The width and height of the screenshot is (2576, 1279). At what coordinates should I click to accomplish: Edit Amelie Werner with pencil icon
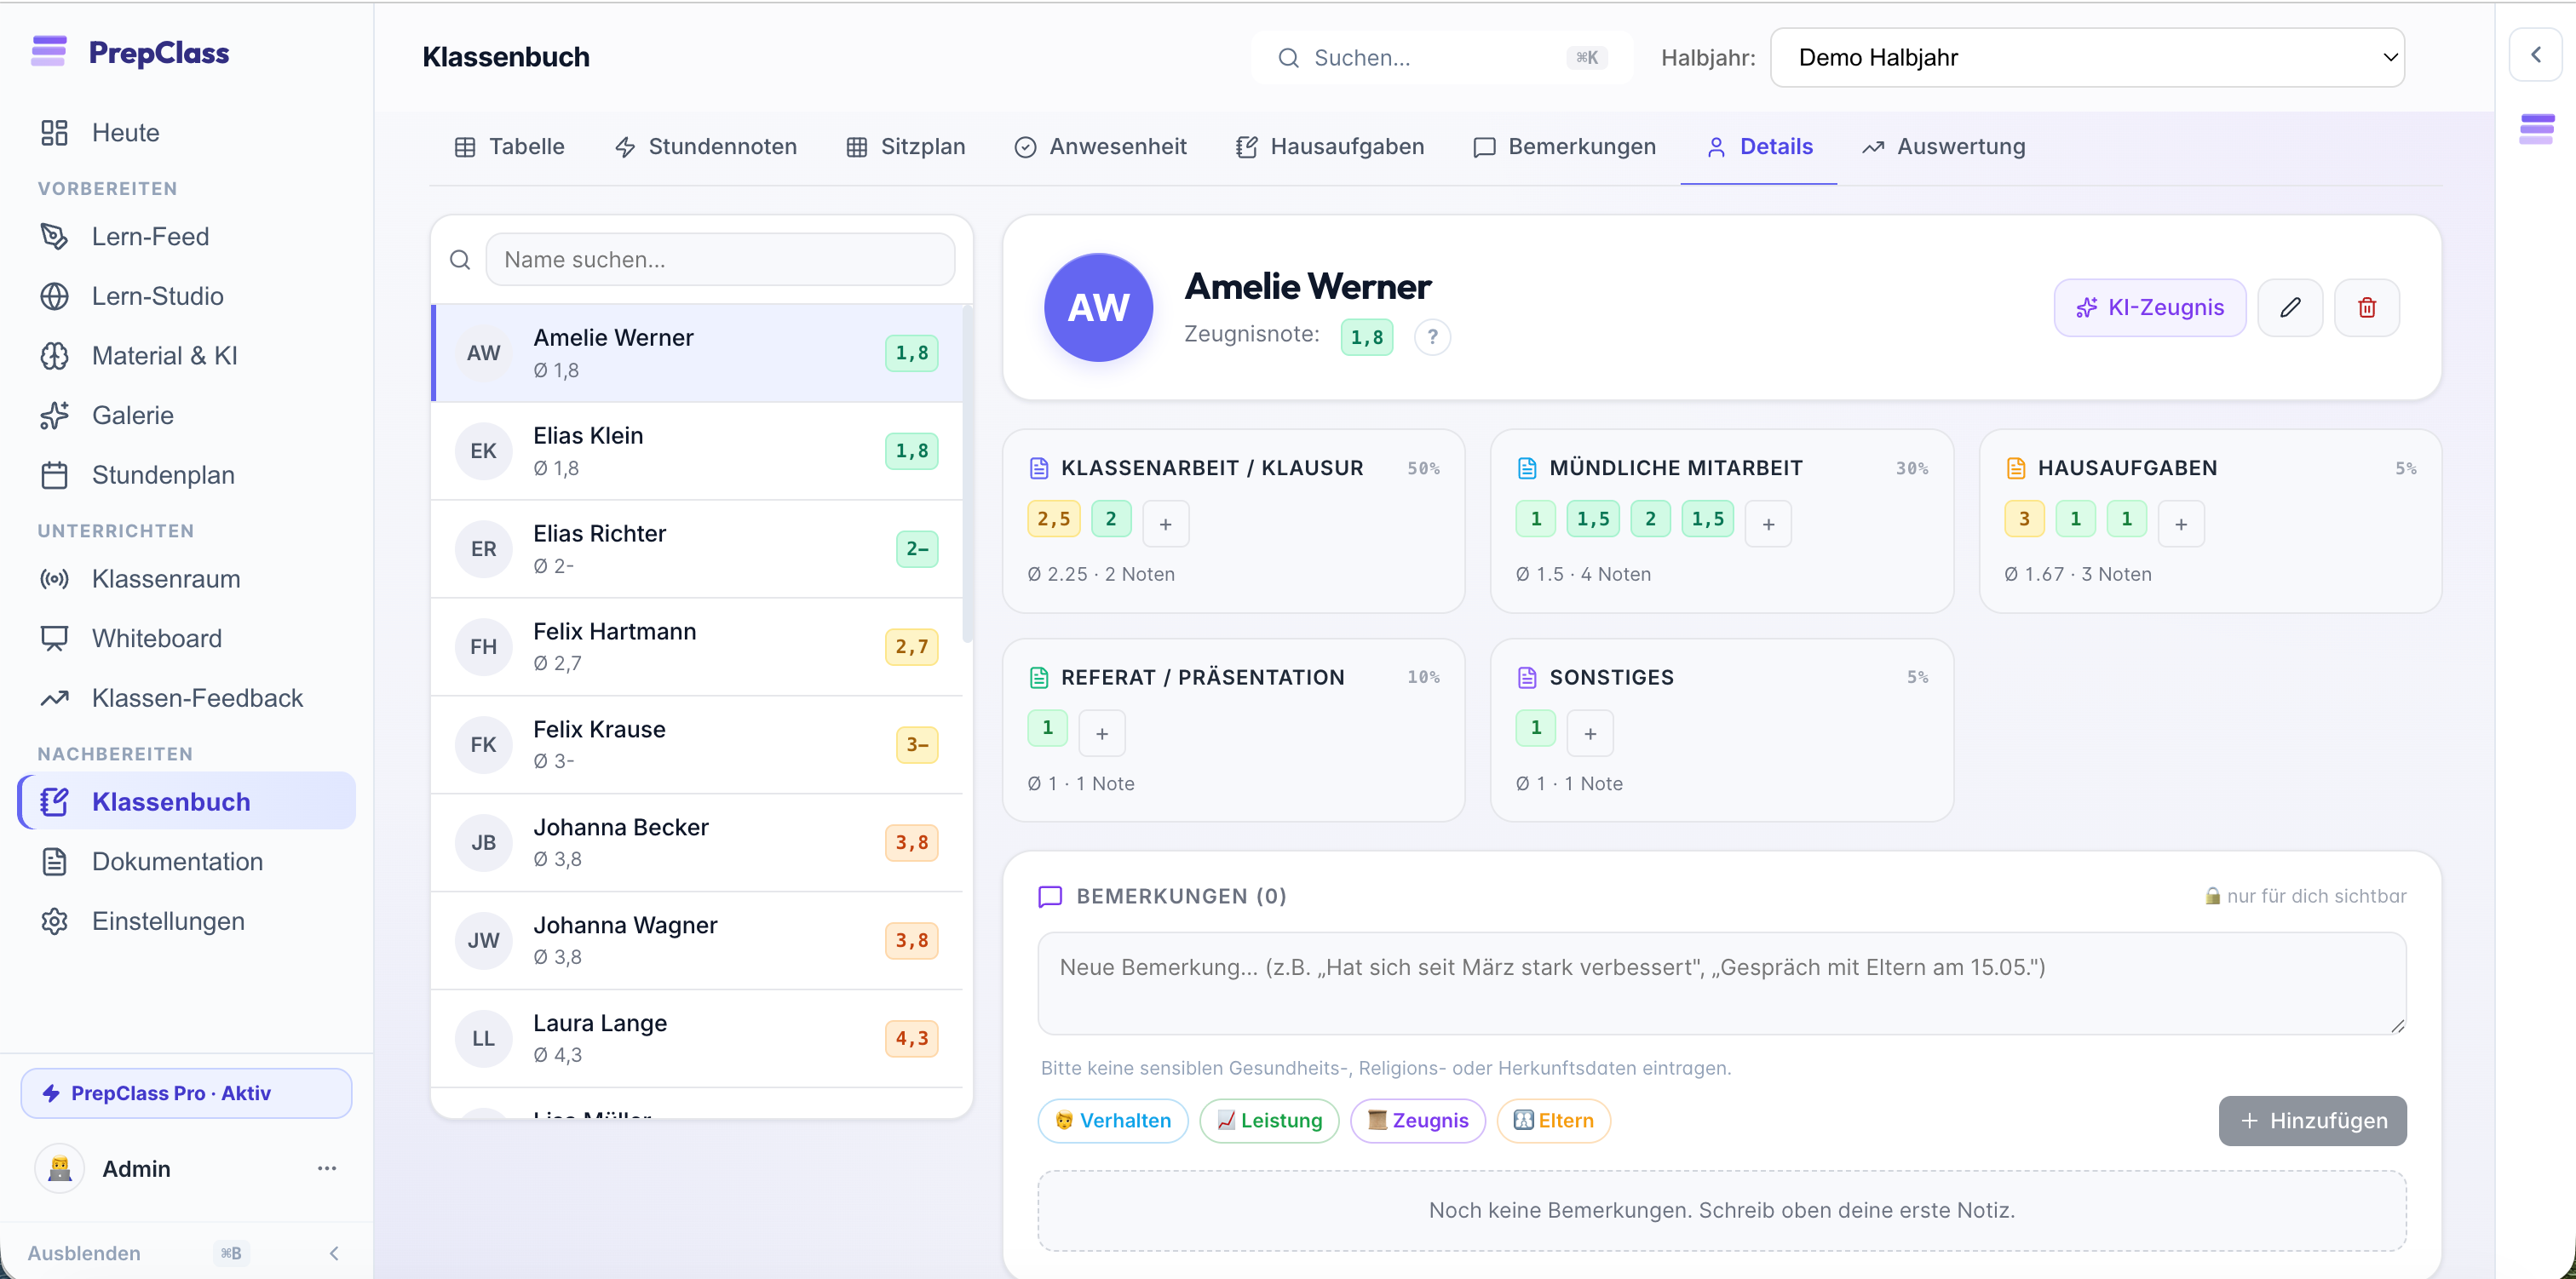2290,308
